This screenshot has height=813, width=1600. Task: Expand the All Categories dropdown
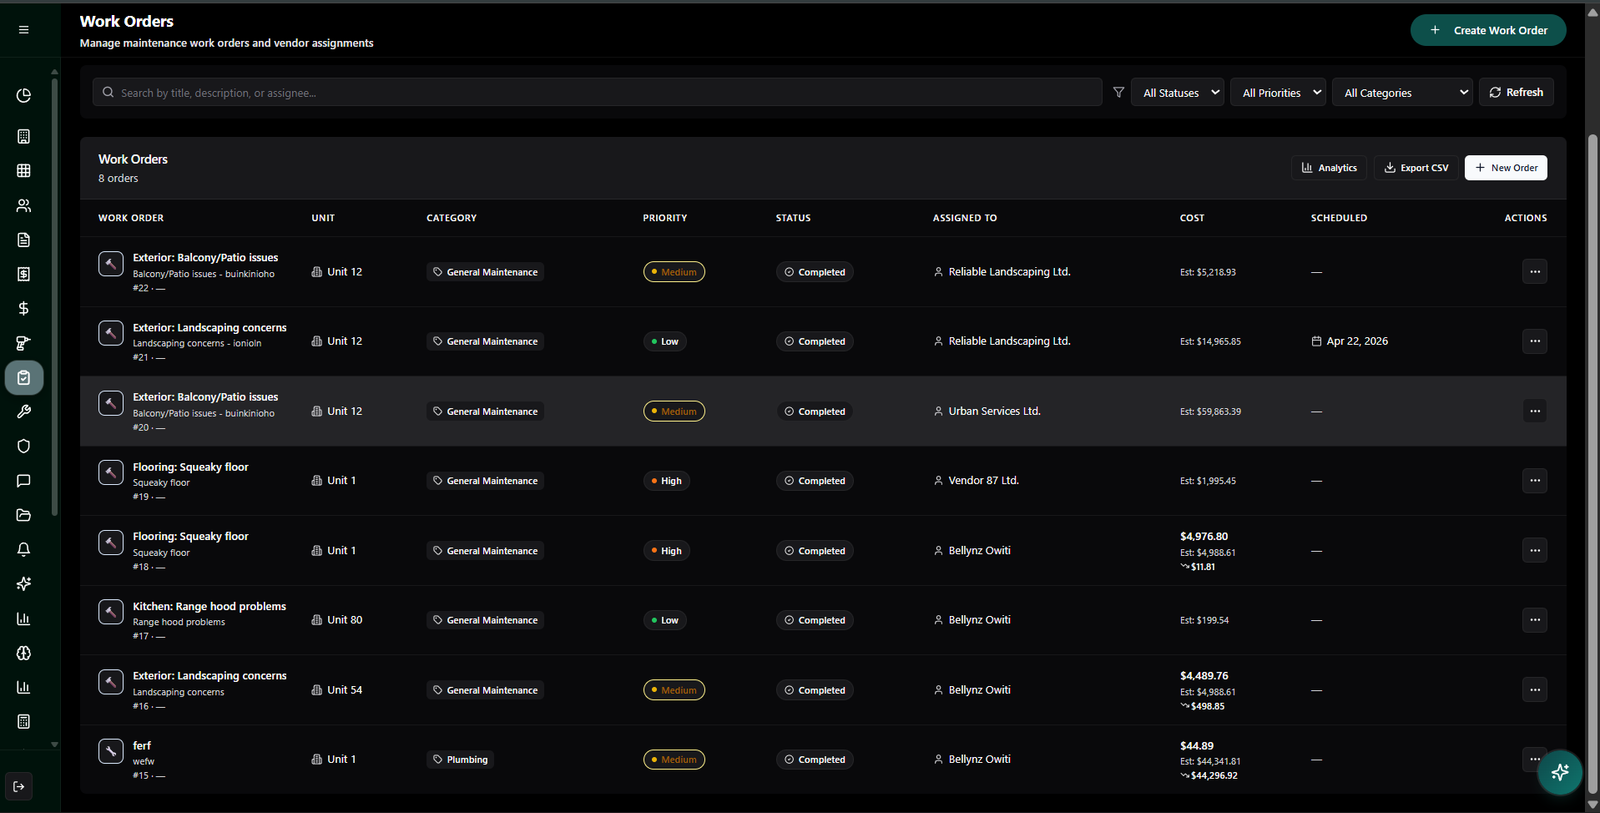tap(1402, 92)
